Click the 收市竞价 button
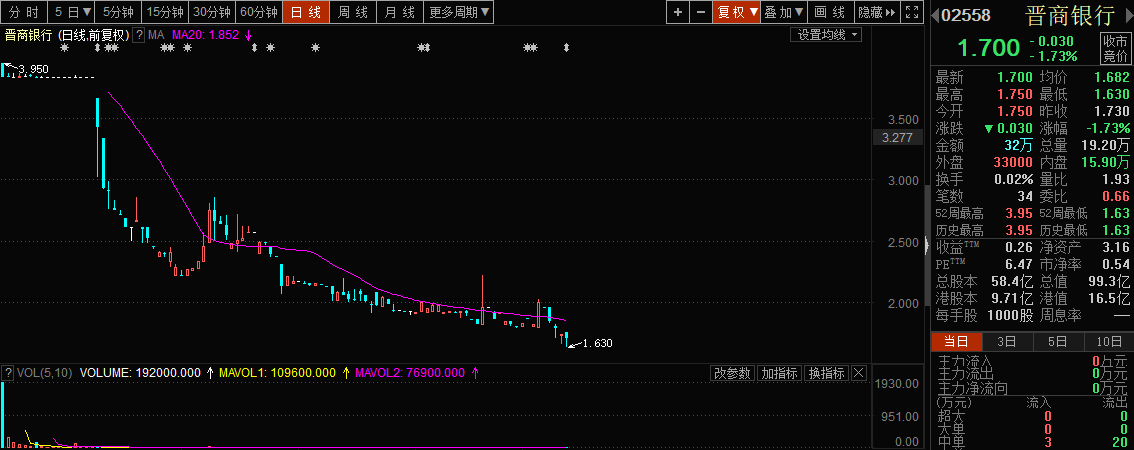Screen dimensions: 1134x450 point(1114,48)
